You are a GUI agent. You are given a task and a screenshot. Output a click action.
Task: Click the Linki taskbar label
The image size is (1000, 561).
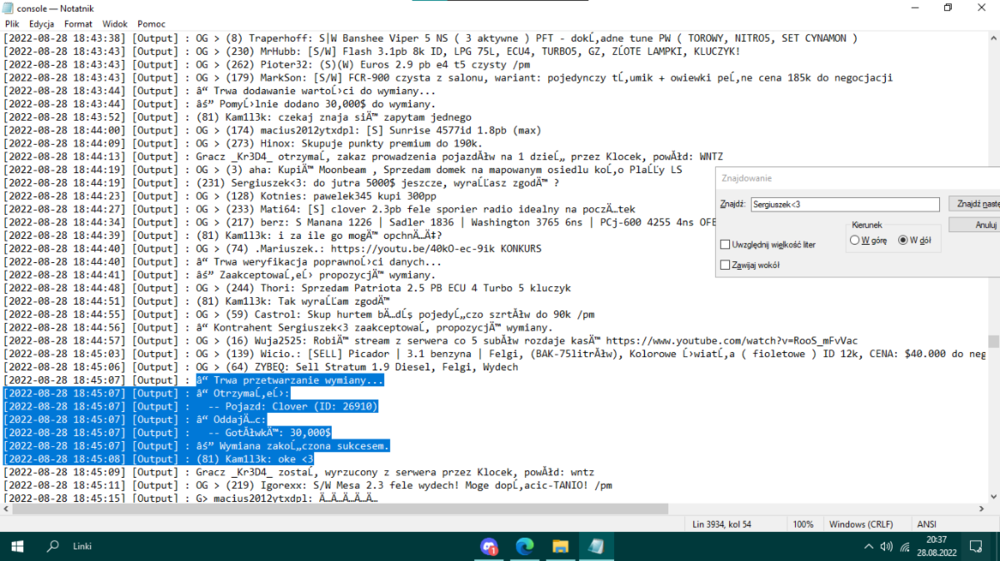(82, 546)
